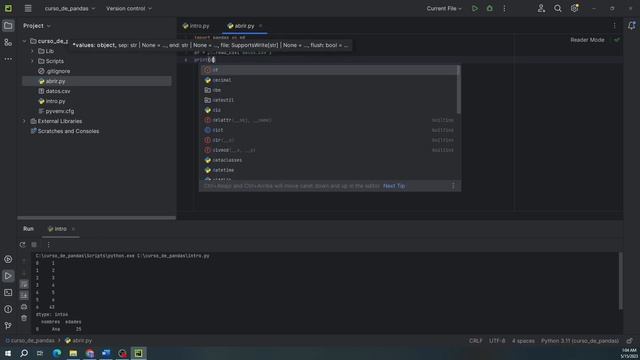Debug the current file

pos(489,8)
